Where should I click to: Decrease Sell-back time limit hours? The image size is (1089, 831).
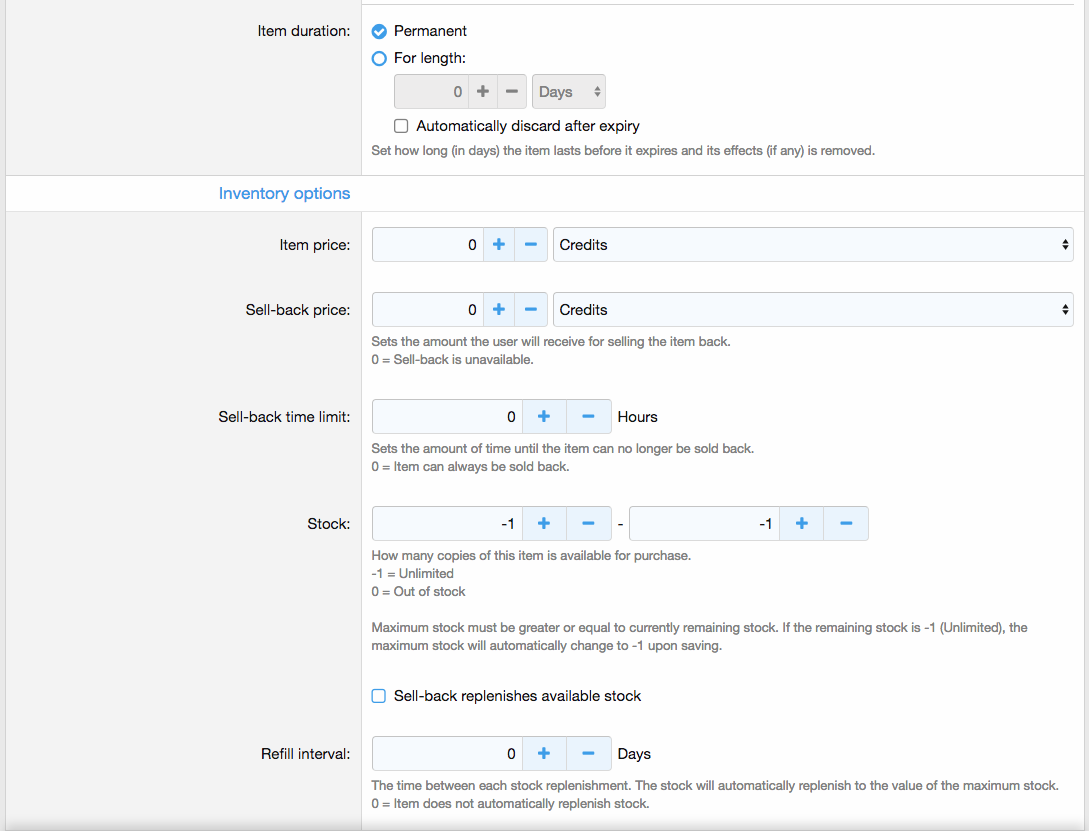pos(588,417)
